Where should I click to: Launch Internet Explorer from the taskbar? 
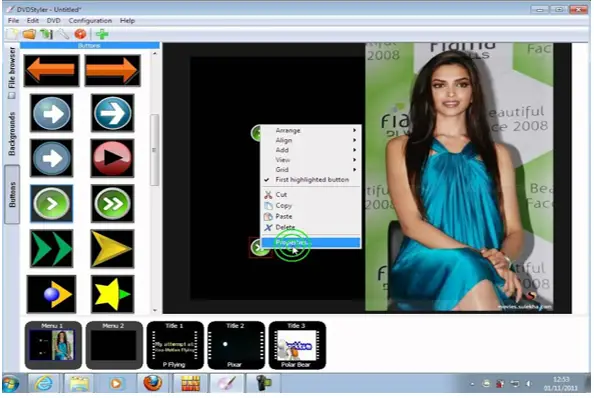(44, 383)
